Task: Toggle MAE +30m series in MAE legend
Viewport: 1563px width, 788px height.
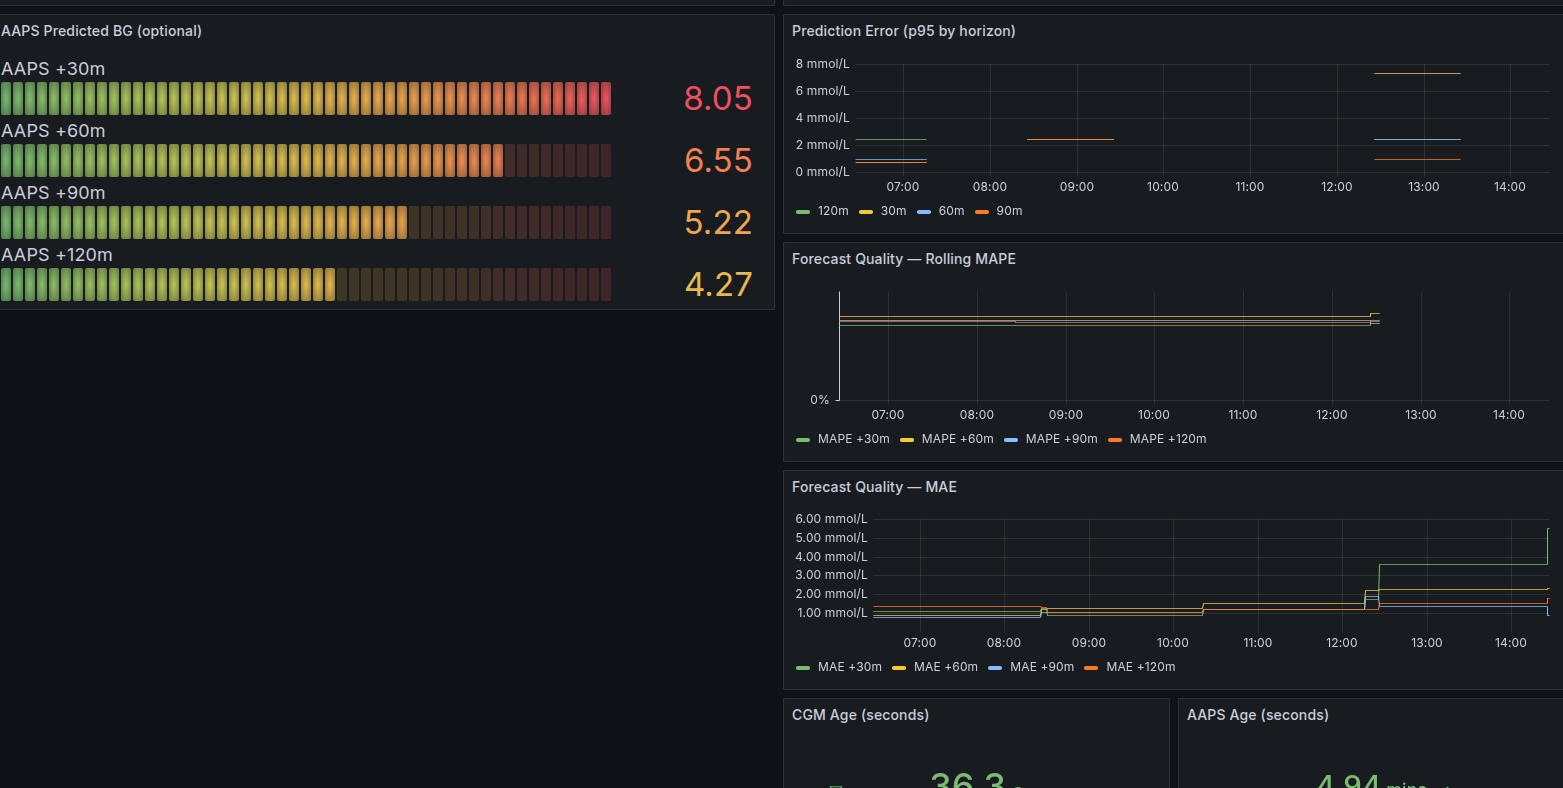Action: pyautogui.click(x=850, y=667)
